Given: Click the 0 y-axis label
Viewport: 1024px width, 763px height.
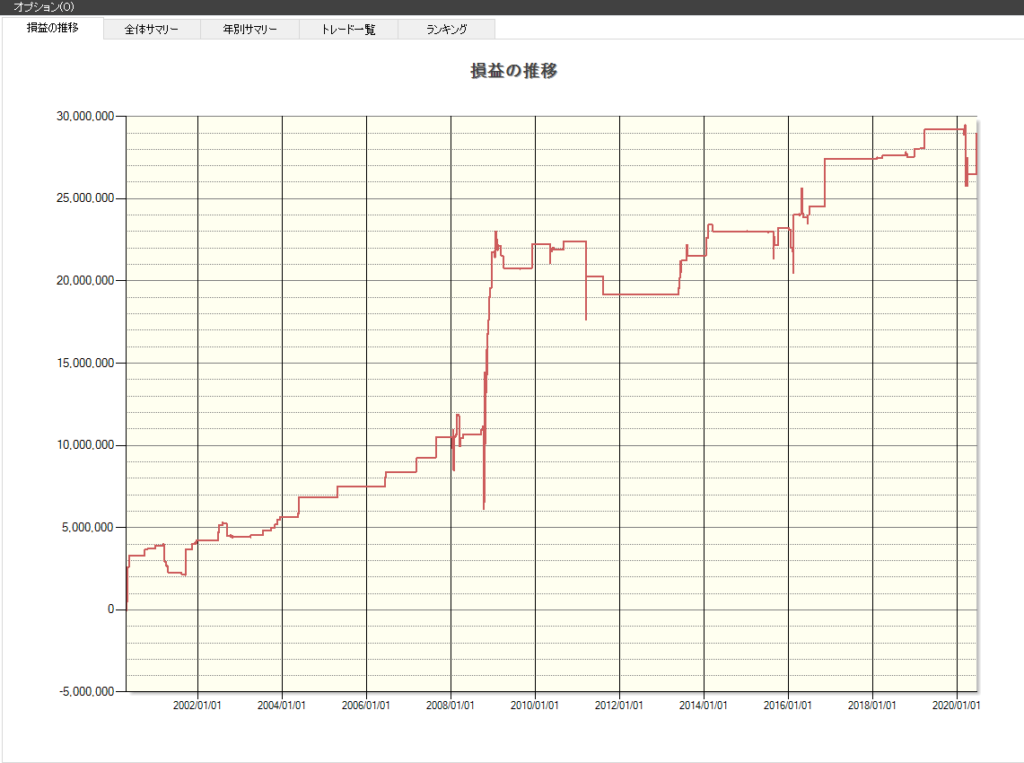Looking at the screenshot, I should pos(111,609).
